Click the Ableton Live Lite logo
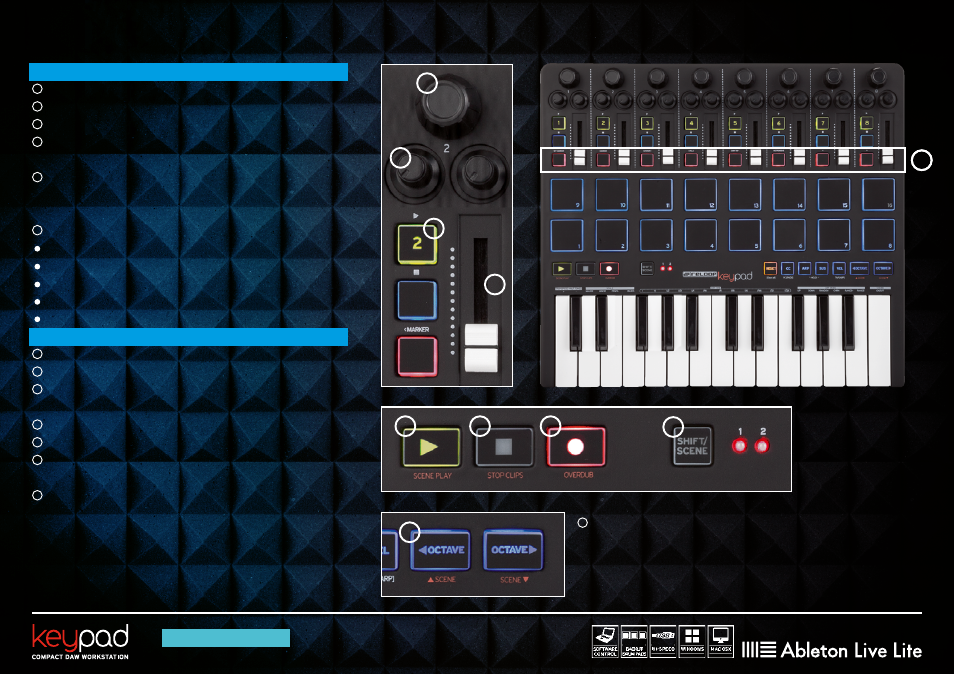The image size is (954, 674). tap(832, 650)
